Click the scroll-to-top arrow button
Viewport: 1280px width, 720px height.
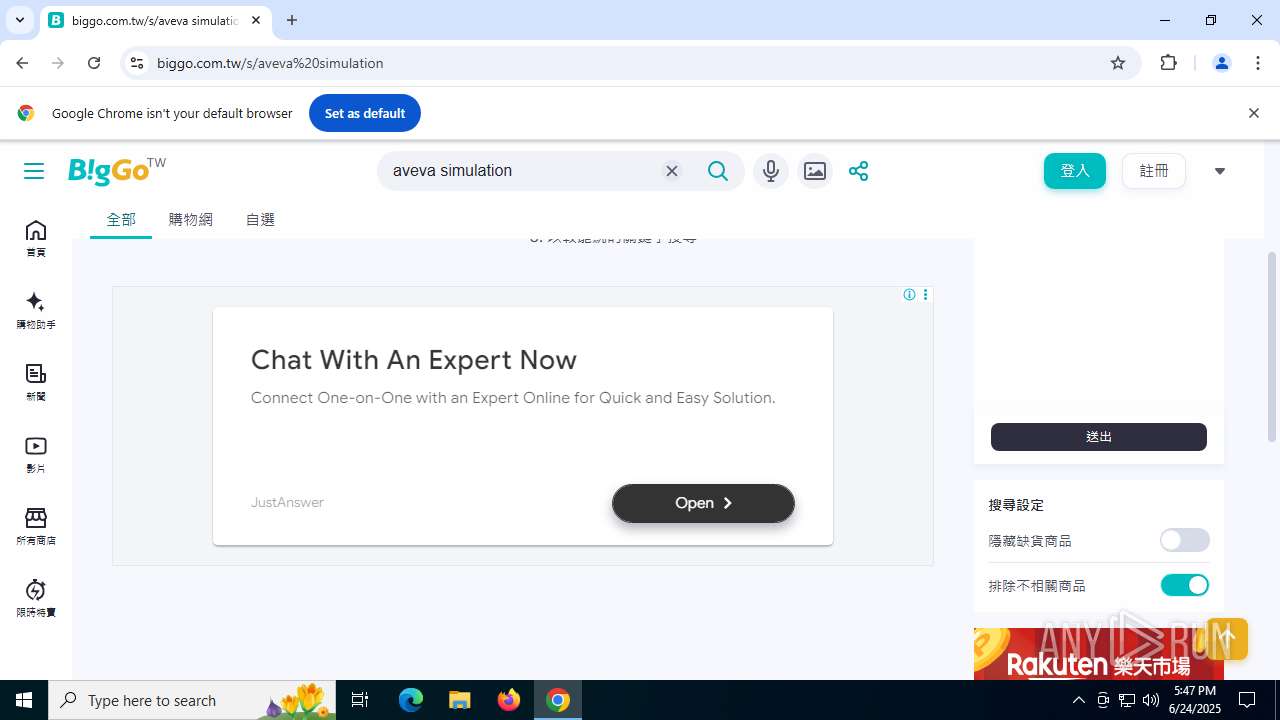[1227, 638]
